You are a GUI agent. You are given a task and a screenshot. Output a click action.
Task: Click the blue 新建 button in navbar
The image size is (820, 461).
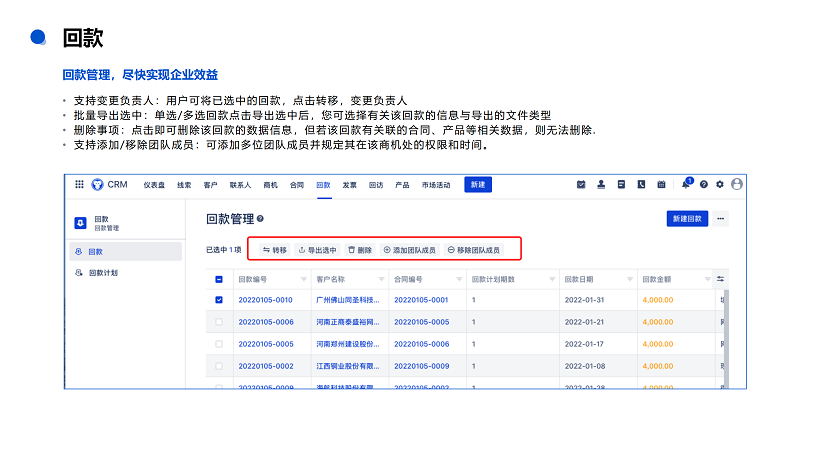point(478,185)
